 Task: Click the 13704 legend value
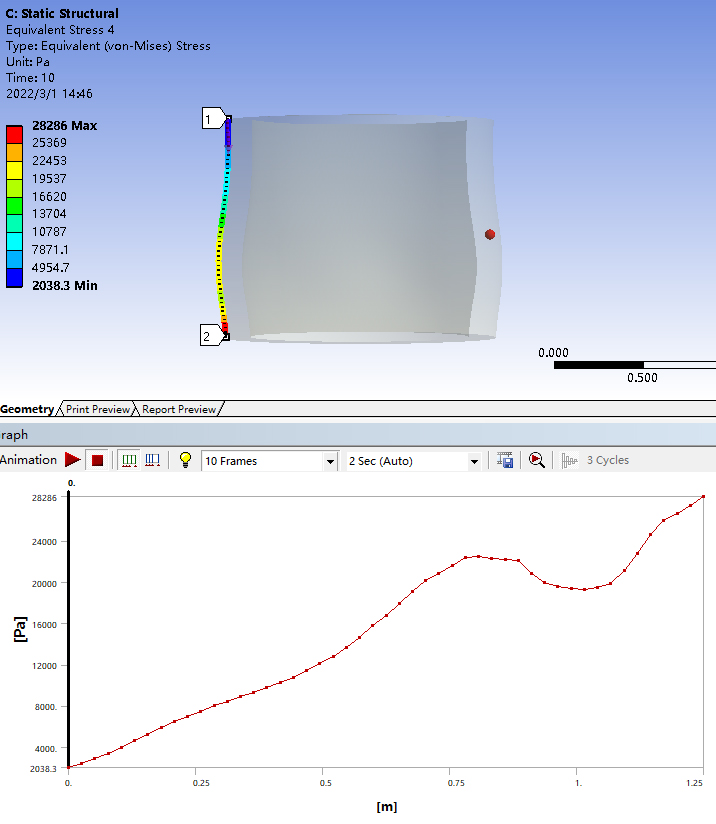click(49, 214)
